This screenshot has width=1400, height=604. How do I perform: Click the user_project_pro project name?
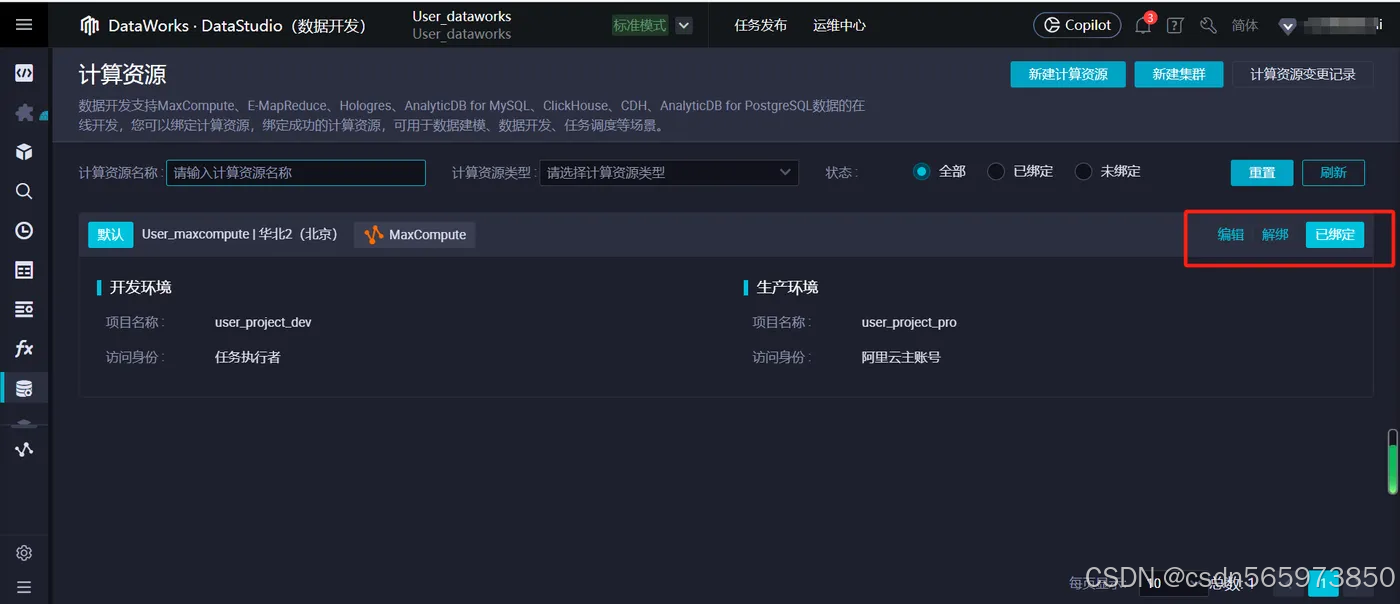coord(909,323)
